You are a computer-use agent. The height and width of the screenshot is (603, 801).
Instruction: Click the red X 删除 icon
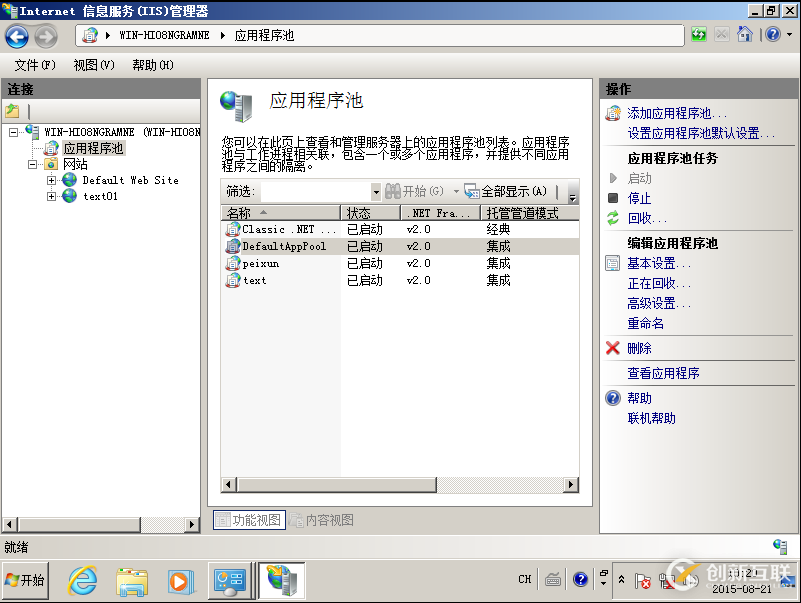[613, 348]
